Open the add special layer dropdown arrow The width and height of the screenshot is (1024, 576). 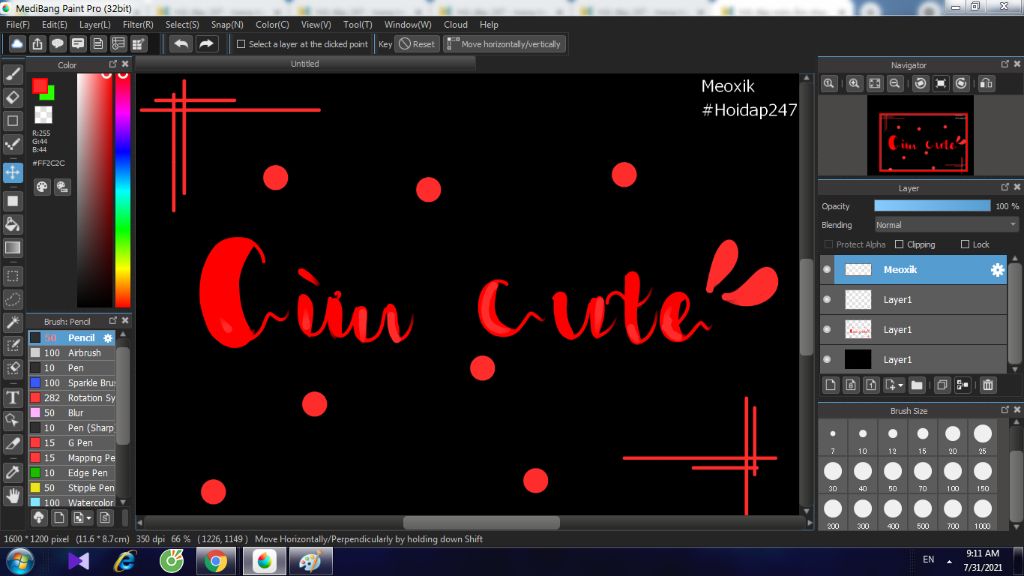(894, 385)
